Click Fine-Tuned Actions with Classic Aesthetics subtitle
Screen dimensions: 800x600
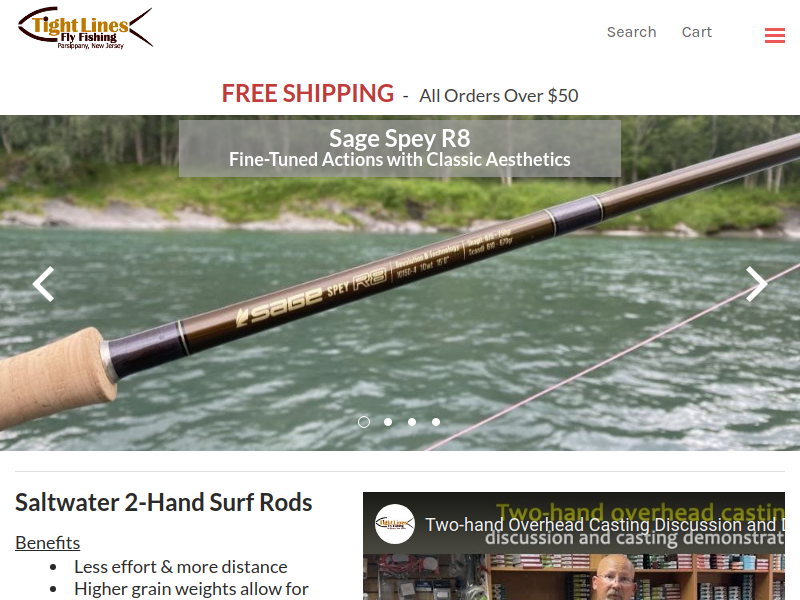[399, 160]
